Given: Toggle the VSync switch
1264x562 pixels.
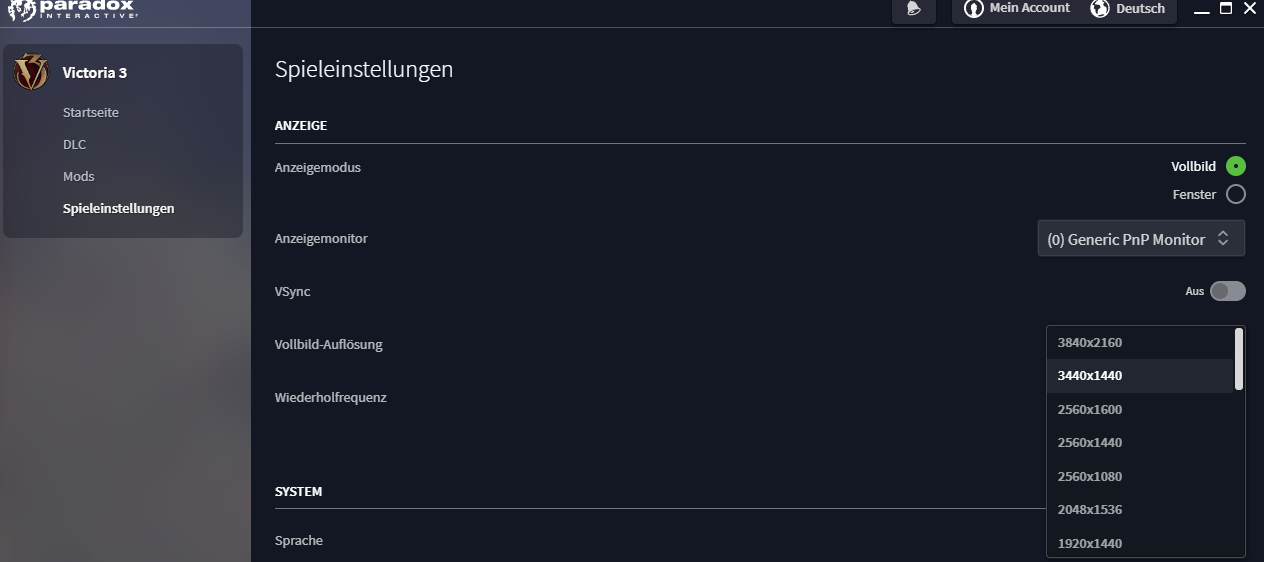Looking at the screenshot, I should click(x=1228, y=291).
